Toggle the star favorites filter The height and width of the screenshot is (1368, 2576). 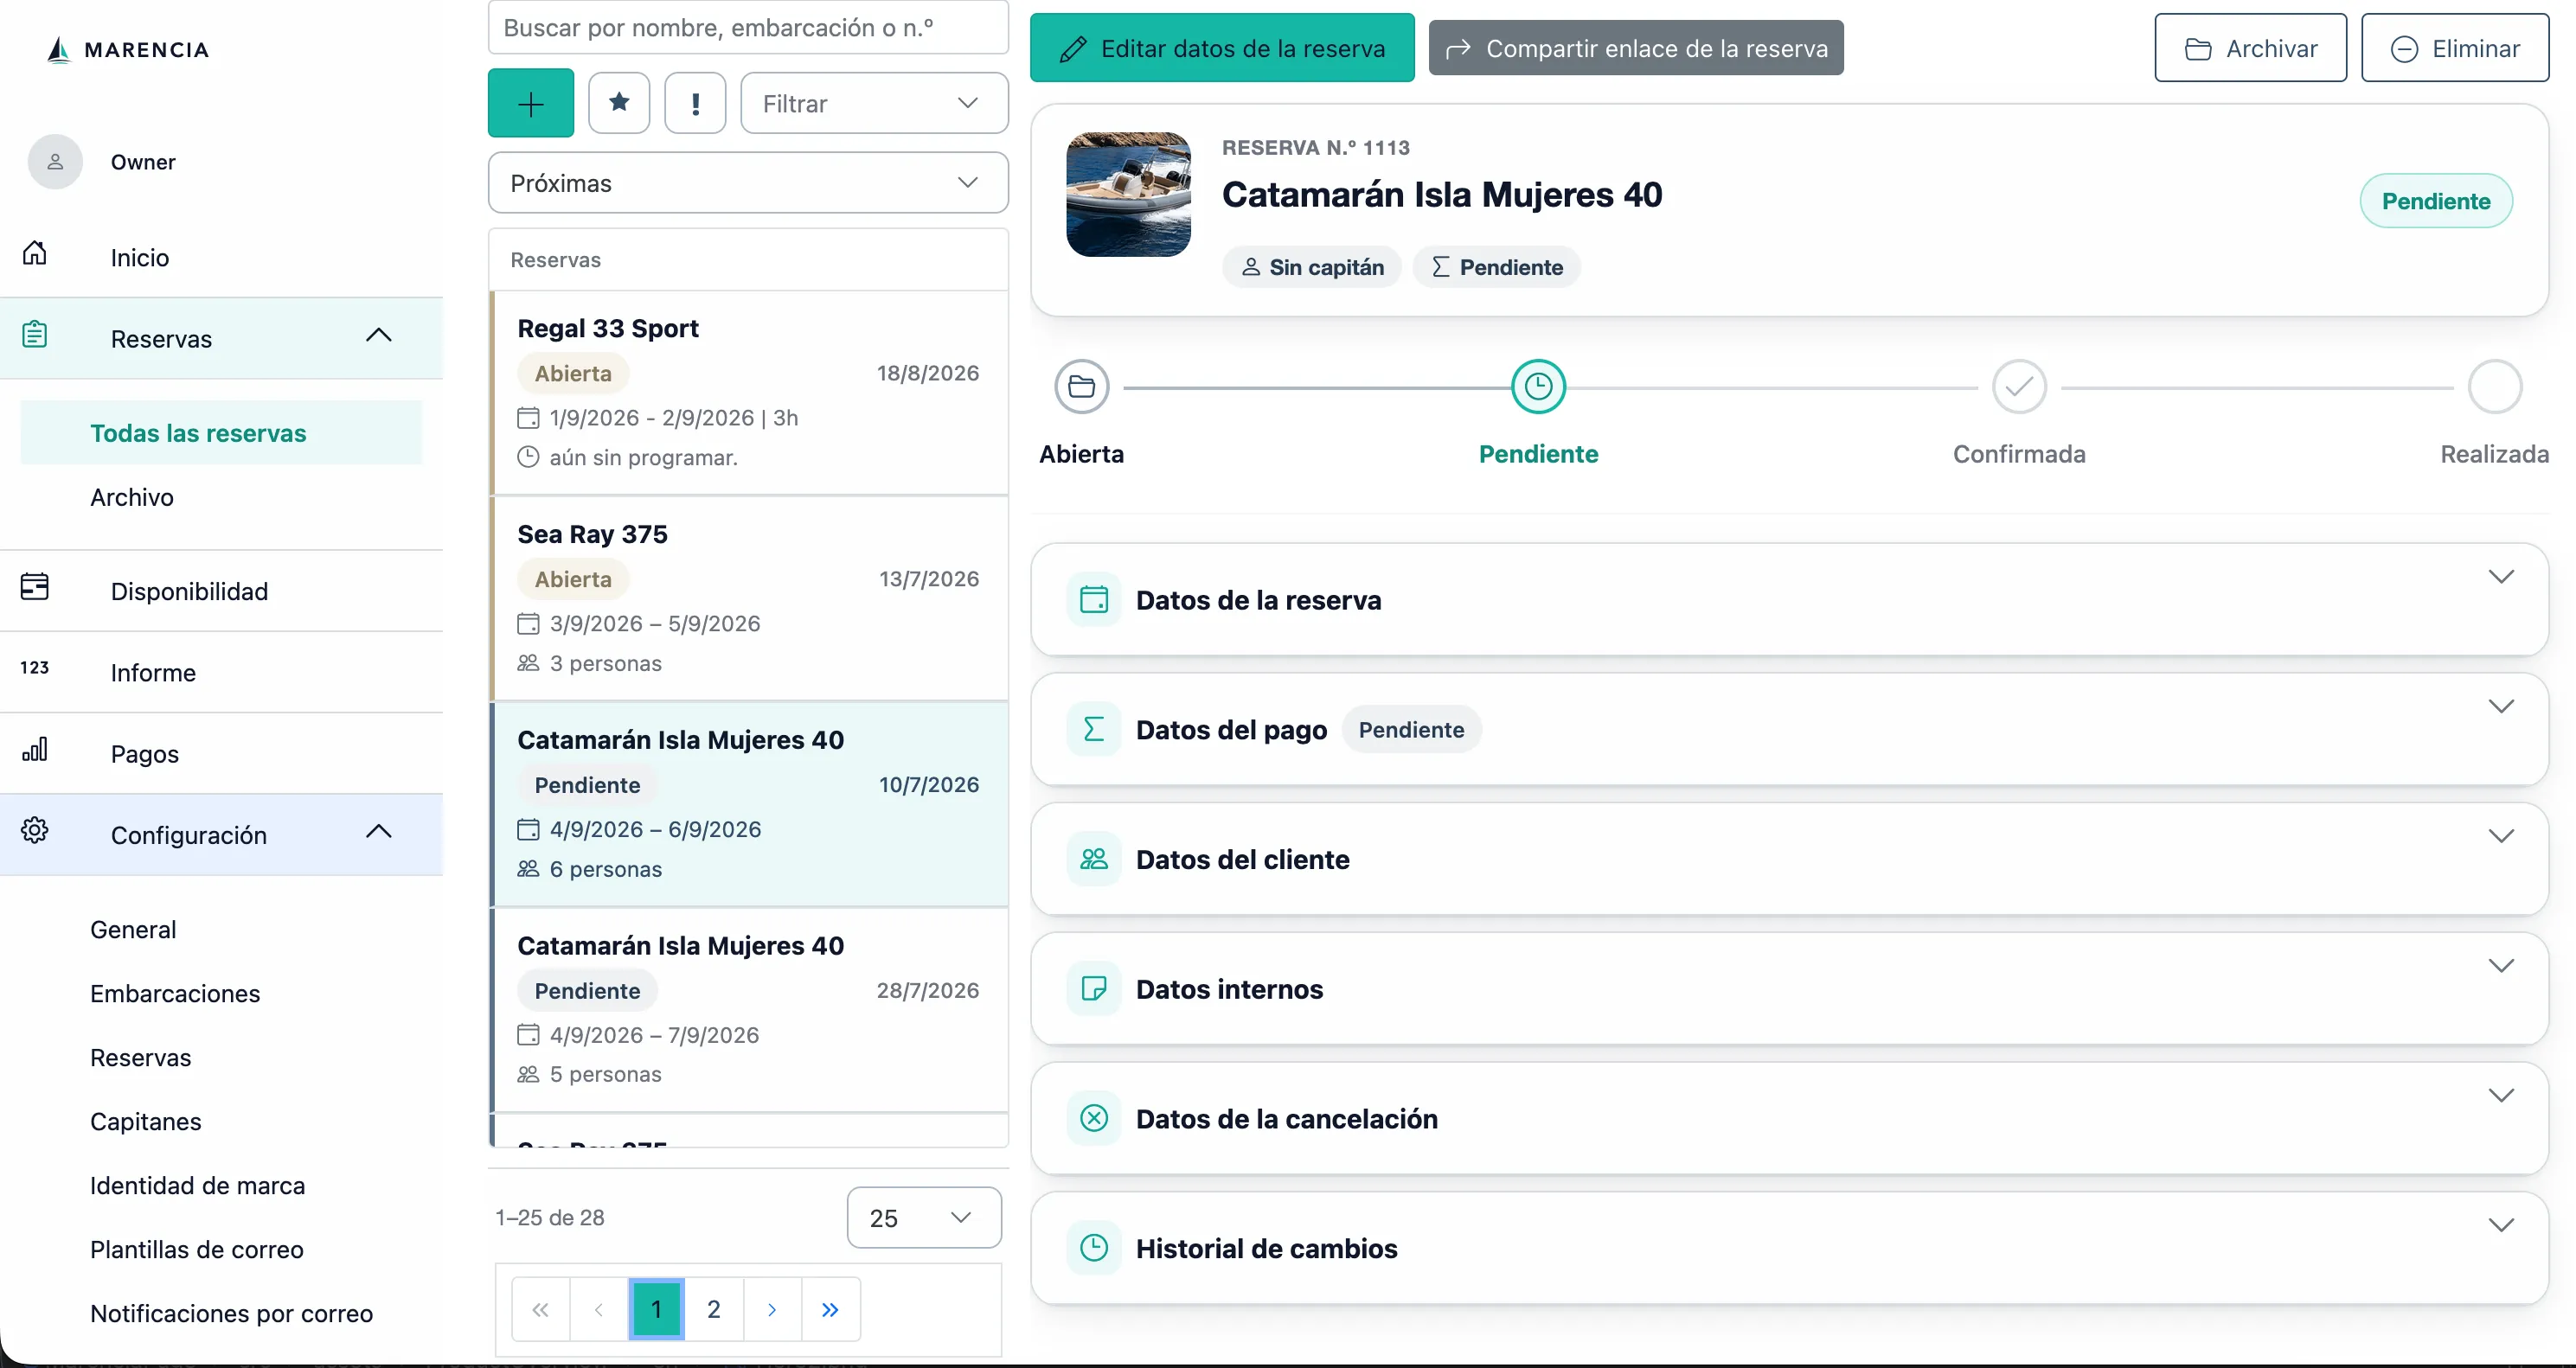[x=619, y=102]
